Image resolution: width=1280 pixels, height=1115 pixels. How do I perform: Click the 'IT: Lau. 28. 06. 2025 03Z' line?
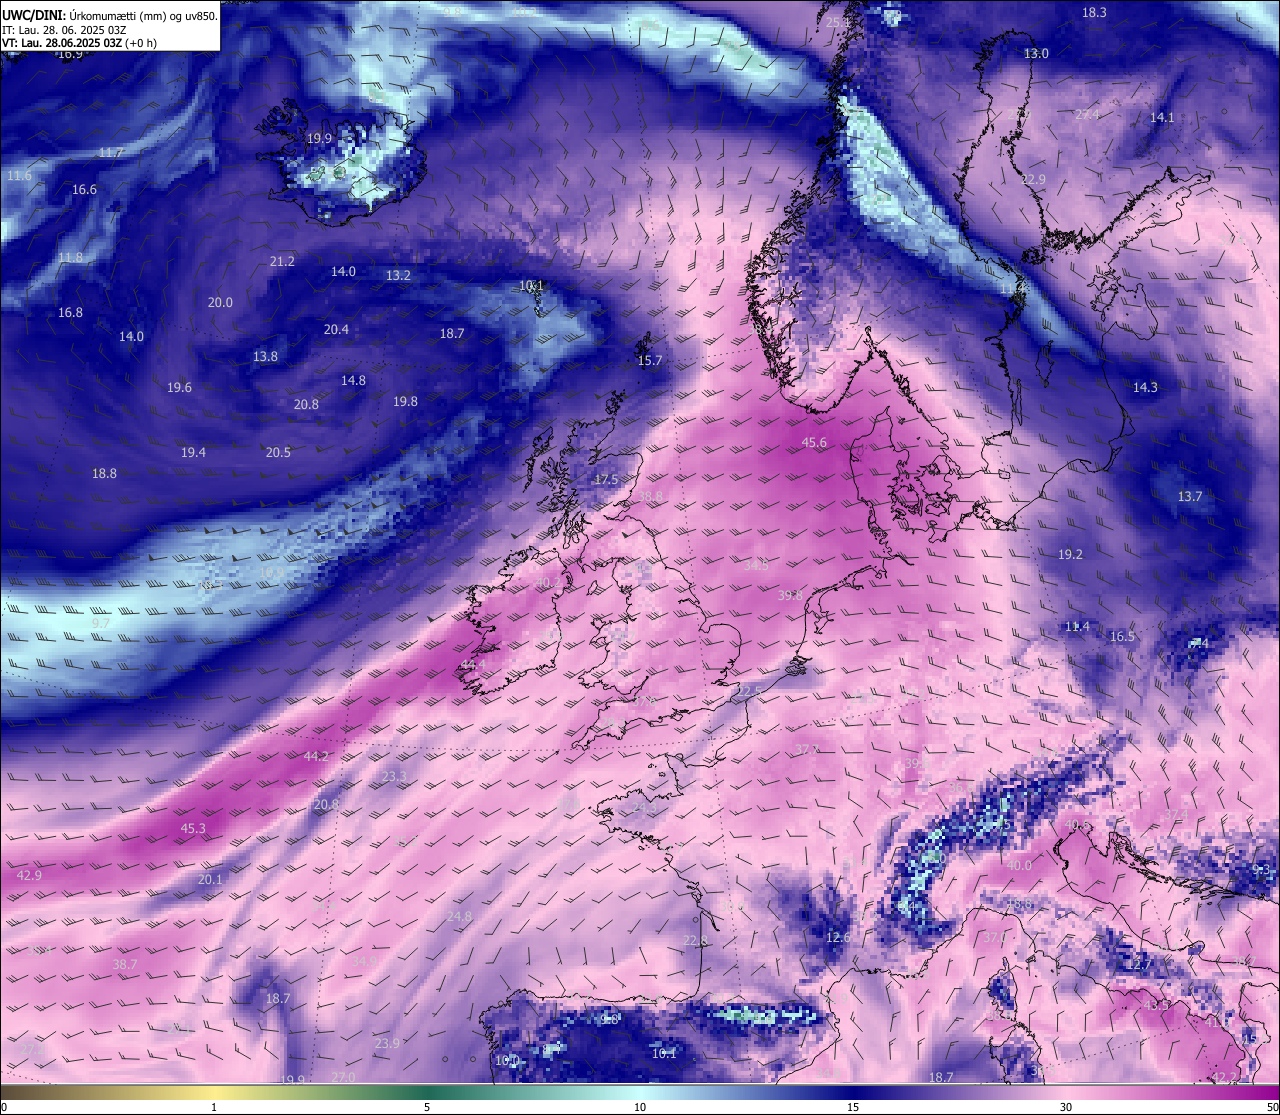click(x=65, y=30)
